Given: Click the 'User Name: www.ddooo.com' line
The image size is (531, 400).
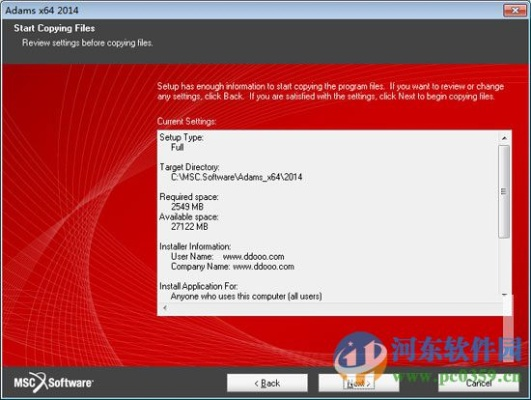Looking at the screenshot, I should tap(228, 256).
